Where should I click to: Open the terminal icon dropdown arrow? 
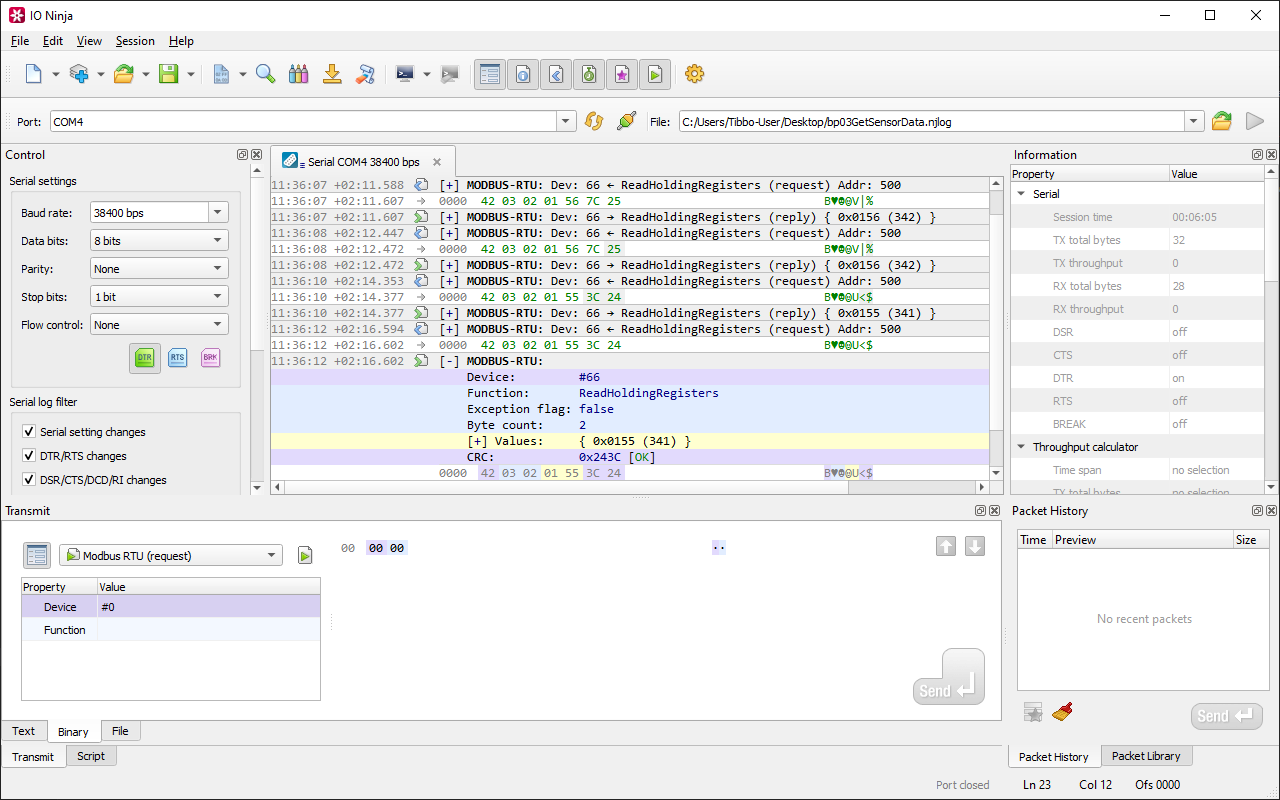pos(427,74)
